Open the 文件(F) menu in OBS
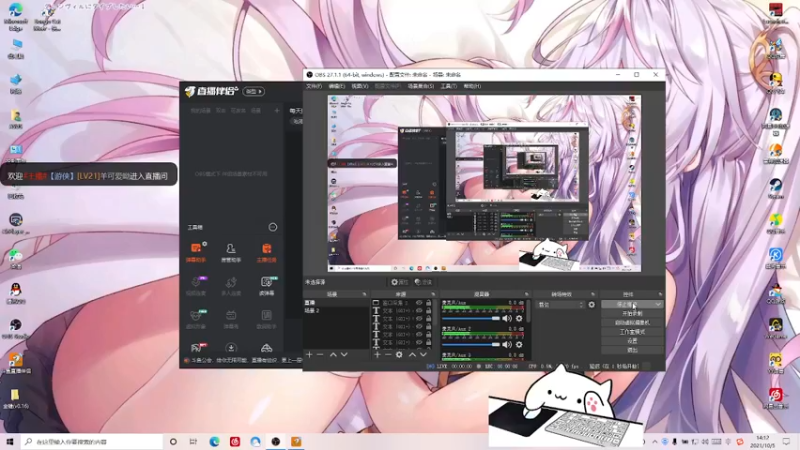The width and height of the screenshot is (800, 450). pos(314,86)
